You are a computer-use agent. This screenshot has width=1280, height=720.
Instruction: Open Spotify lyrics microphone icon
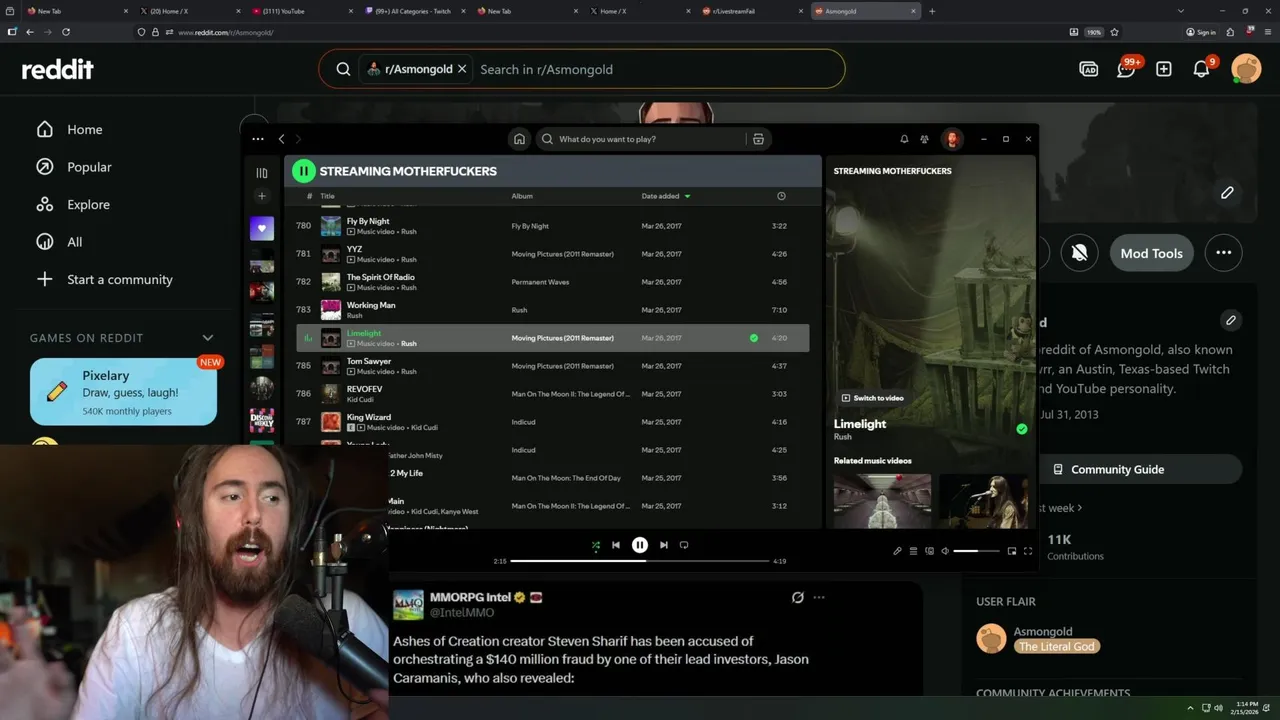point(897,551)
